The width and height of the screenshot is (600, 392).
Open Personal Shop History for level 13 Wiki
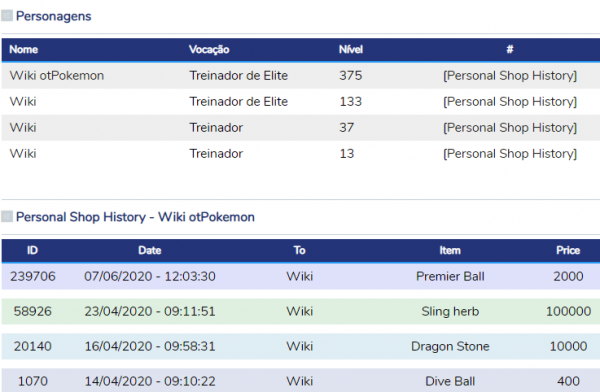[x=510, y=154]
